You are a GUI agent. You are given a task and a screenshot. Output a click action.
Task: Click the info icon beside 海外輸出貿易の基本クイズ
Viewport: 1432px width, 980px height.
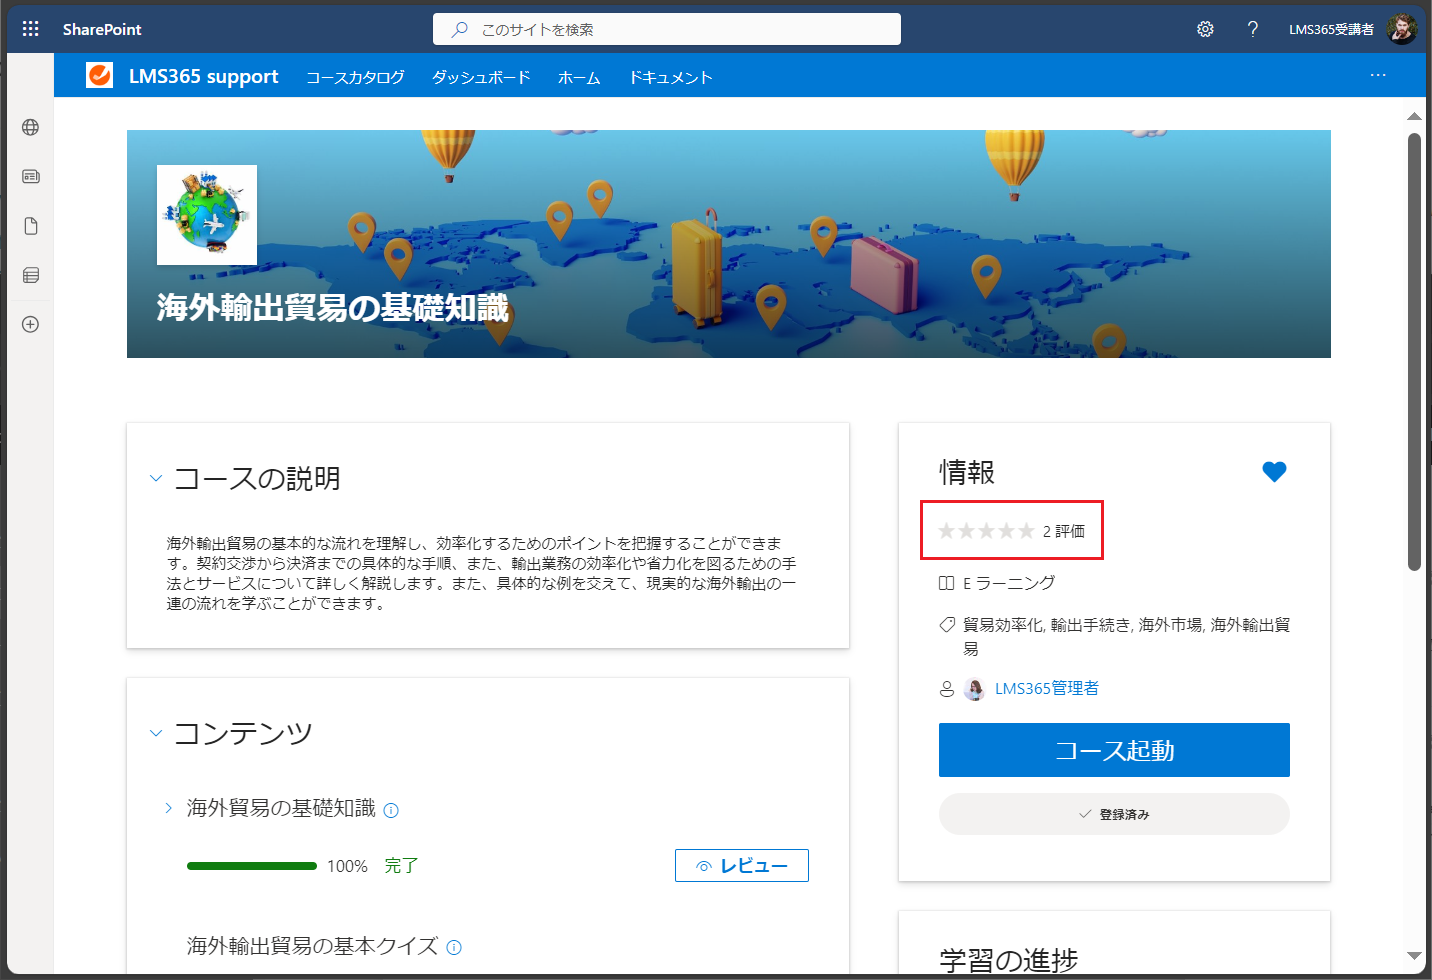click(x=454, y=947)
